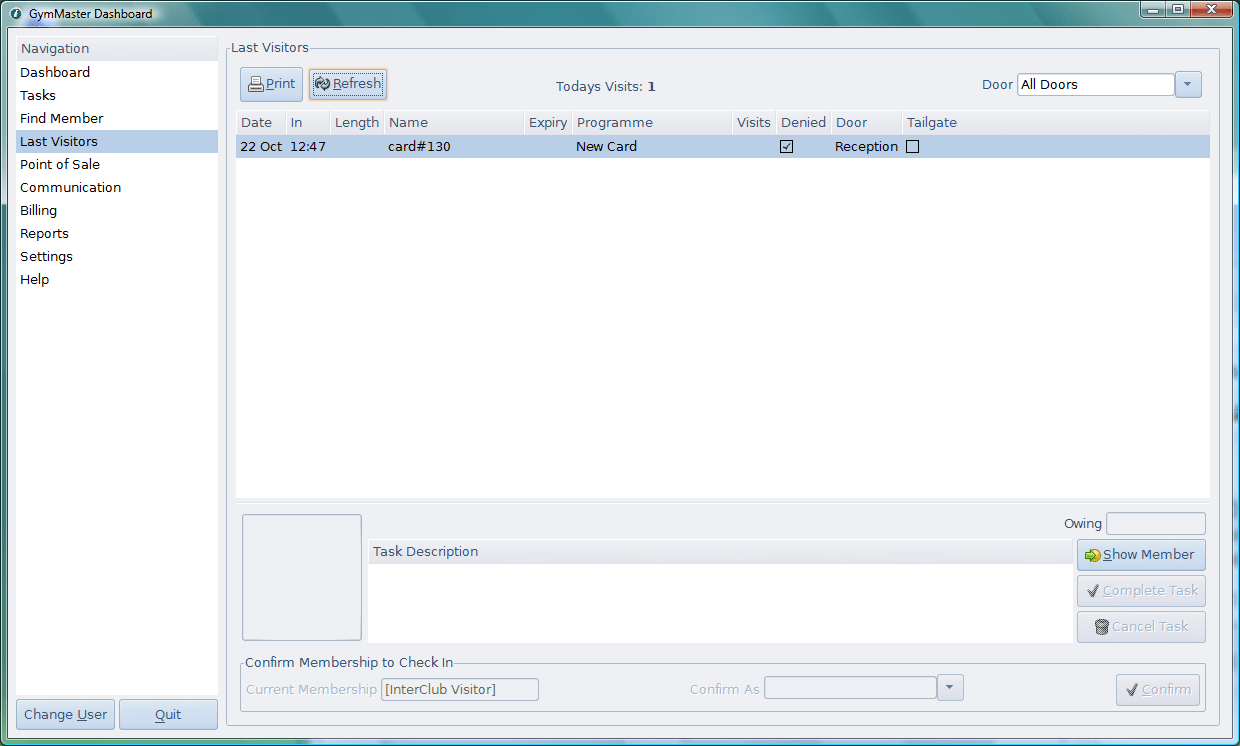Sort by the Date column header
The image size is (1240, 746).
(x=260, y=122)
